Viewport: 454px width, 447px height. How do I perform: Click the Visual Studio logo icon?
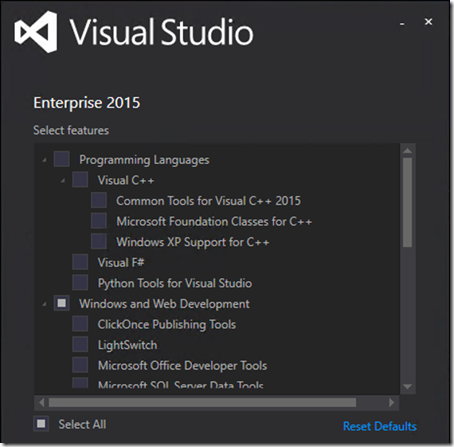tap(36, 32)
